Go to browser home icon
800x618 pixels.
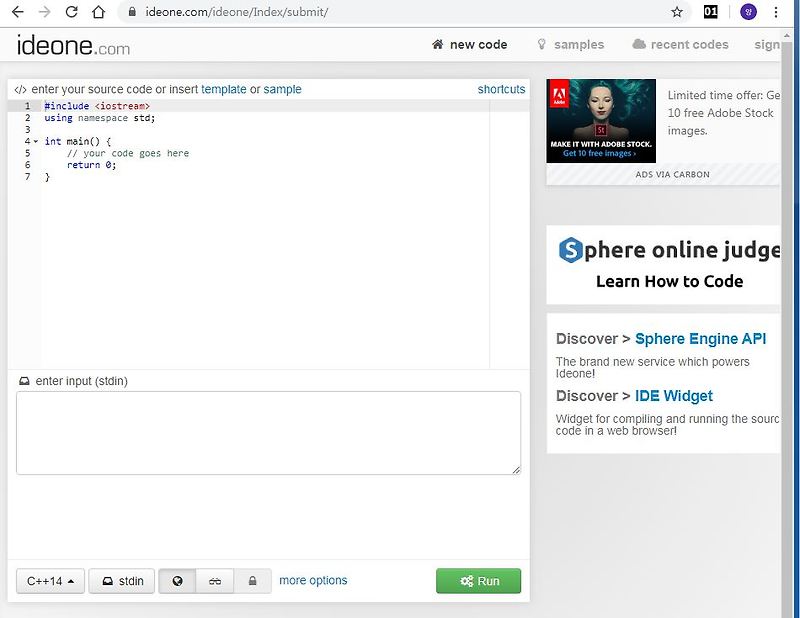98,12
